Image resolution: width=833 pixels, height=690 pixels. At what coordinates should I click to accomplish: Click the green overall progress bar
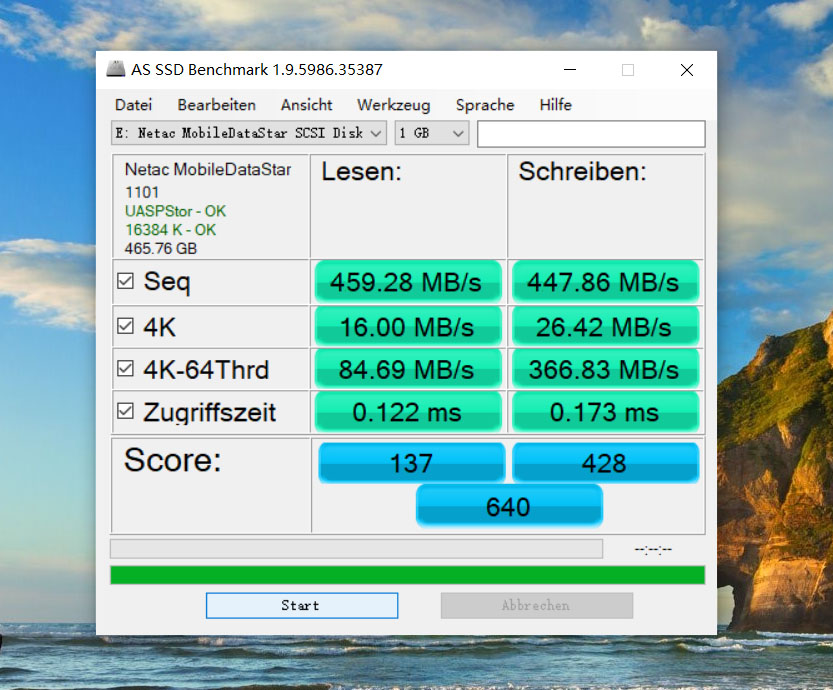pyautogui.click(x=407, y=575)
